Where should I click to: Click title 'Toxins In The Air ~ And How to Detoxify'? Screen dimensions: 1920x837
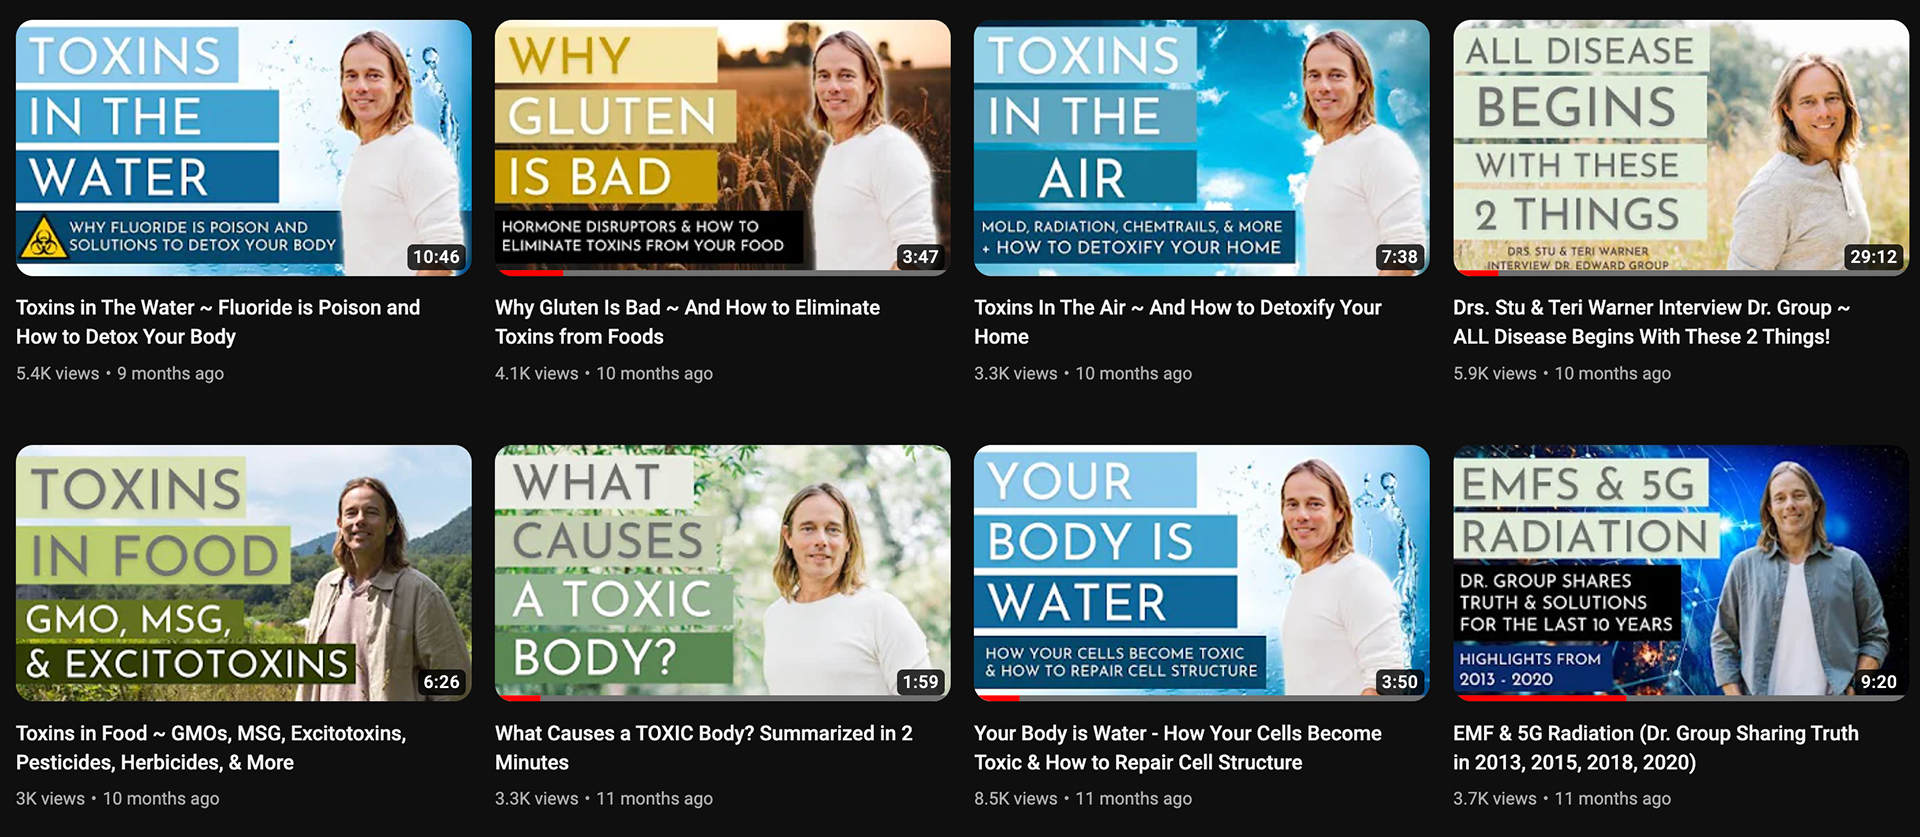pos(1178,322)
